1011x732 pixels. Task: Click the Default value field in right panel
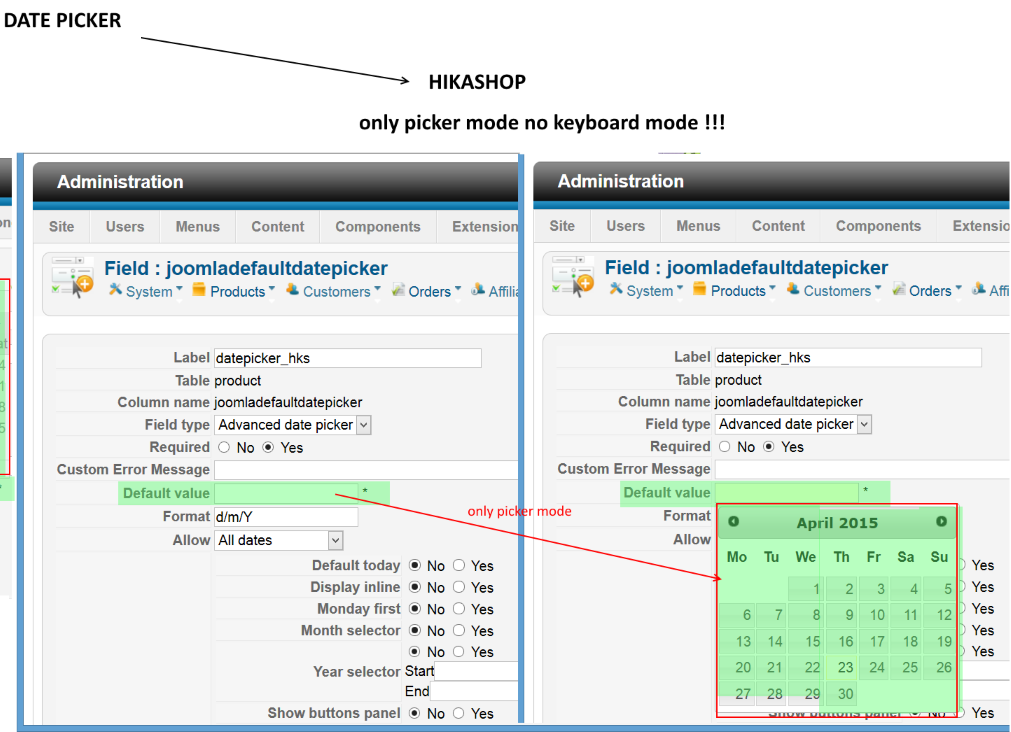click(x=787, y=493)
